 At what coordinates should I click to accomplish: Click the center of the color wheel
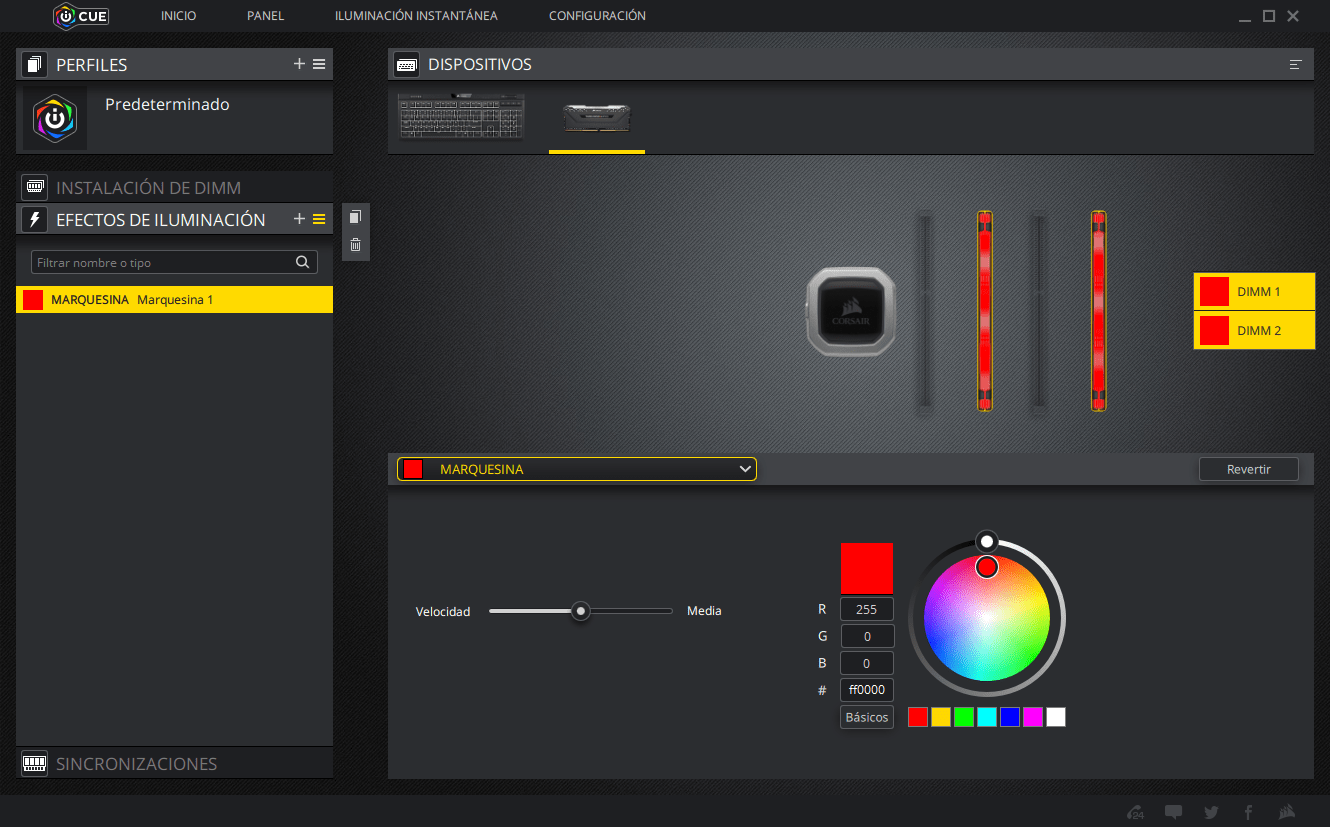click(x=986, y=618)
